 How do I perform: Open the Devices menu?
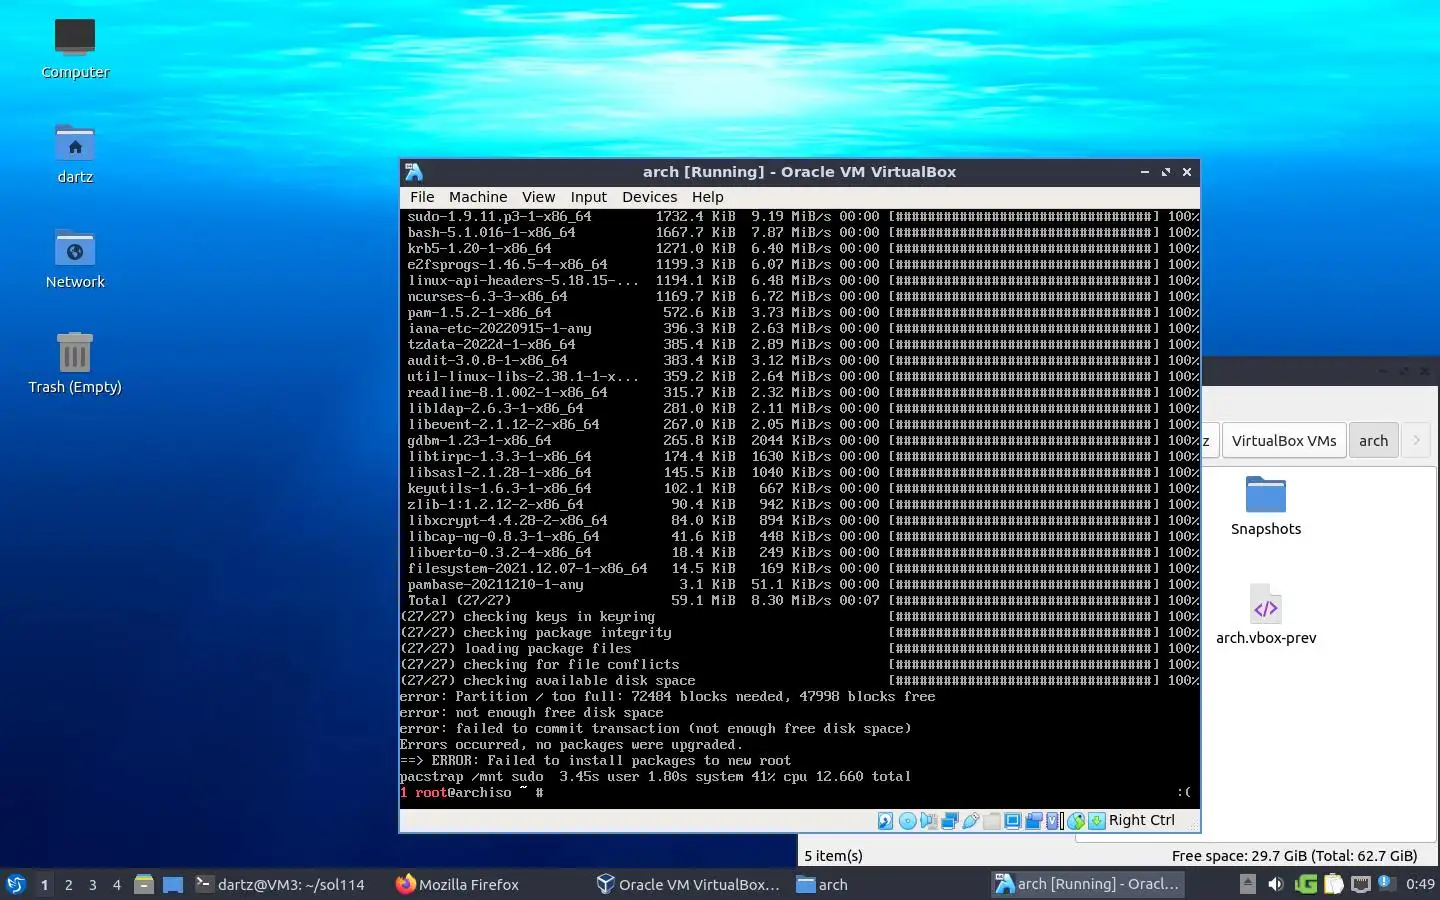(649, 197)
